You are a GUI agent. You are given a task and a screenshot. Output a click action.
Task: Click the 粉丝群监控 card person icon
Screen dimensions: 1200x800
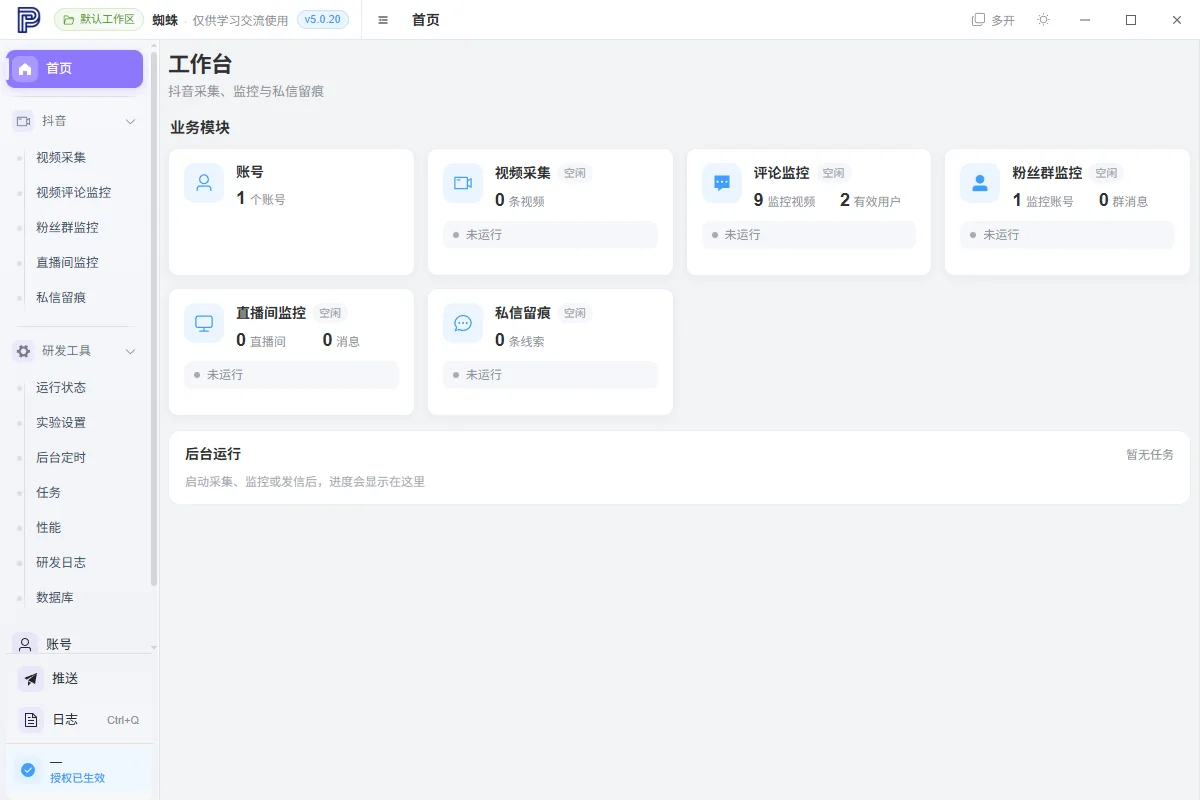980,183
